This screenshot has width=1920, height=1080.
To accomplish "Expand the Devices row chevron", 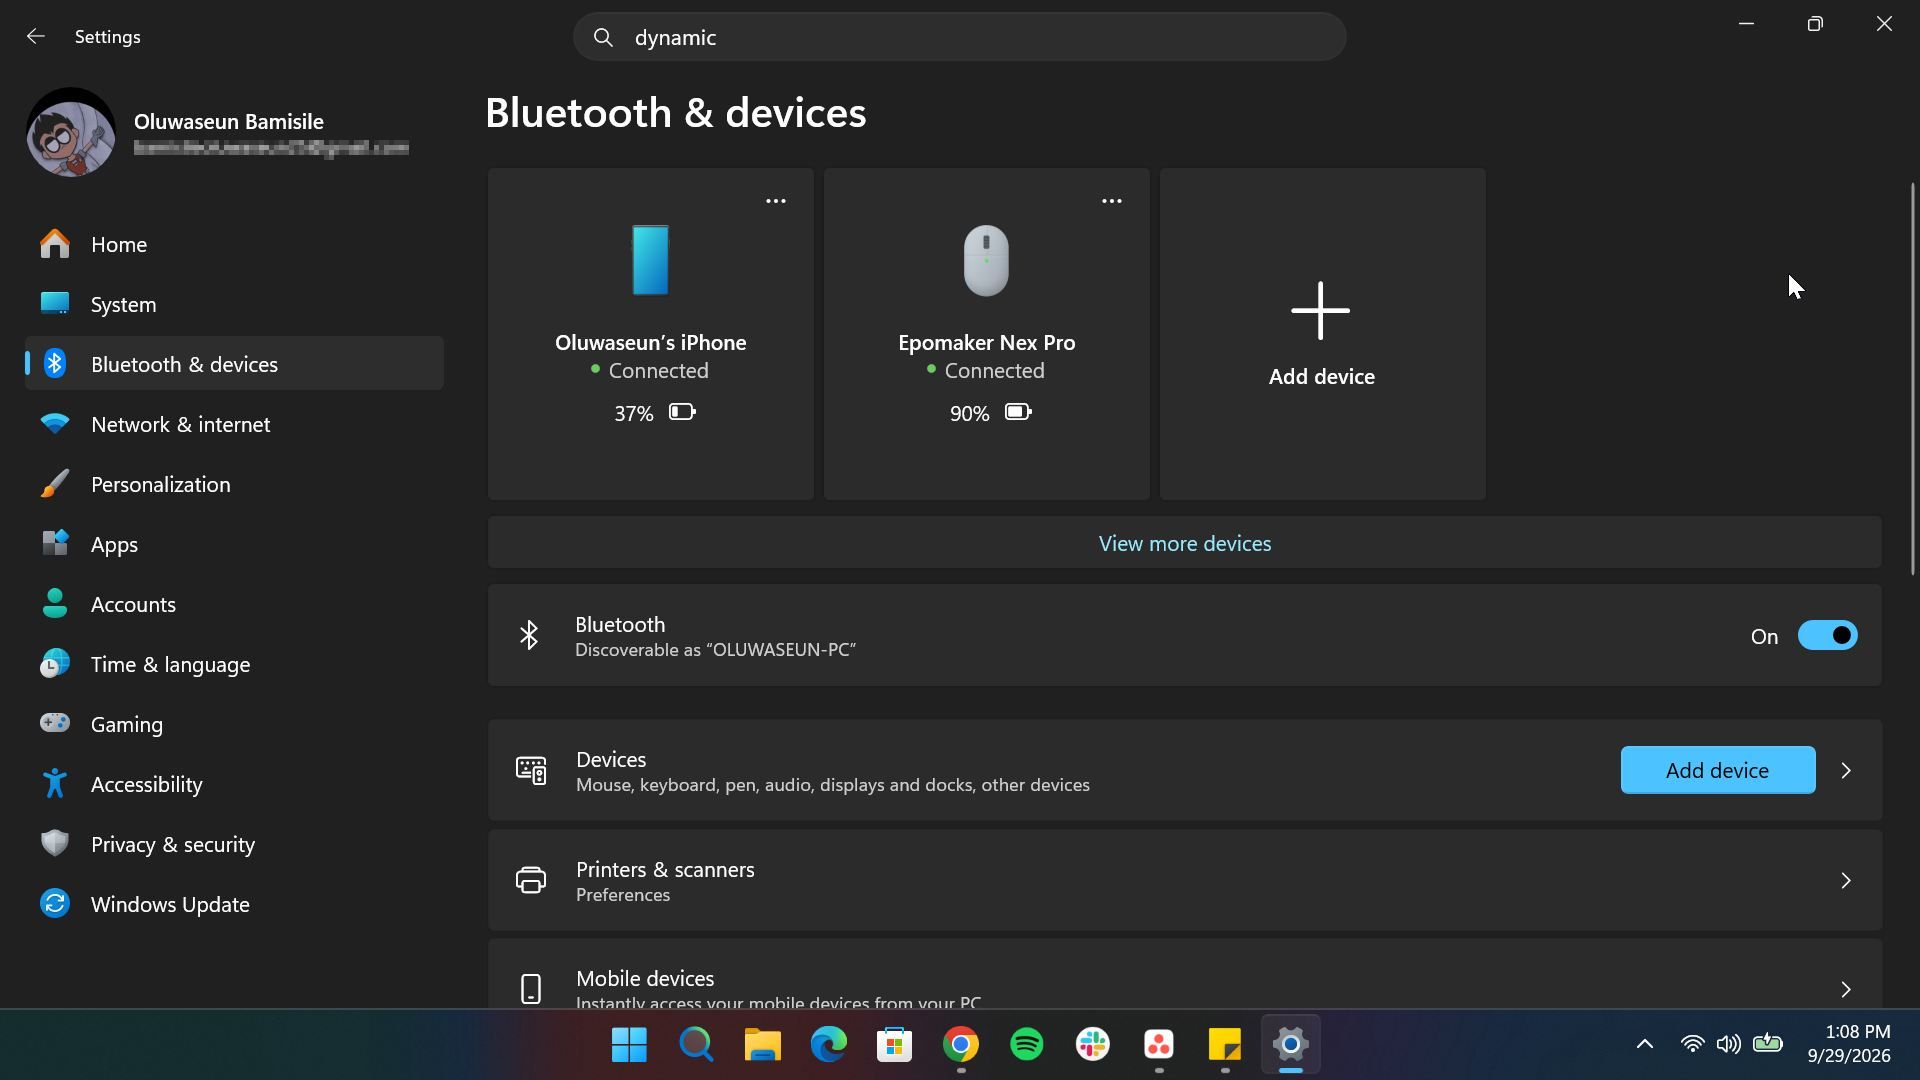I will point(1846,771).
